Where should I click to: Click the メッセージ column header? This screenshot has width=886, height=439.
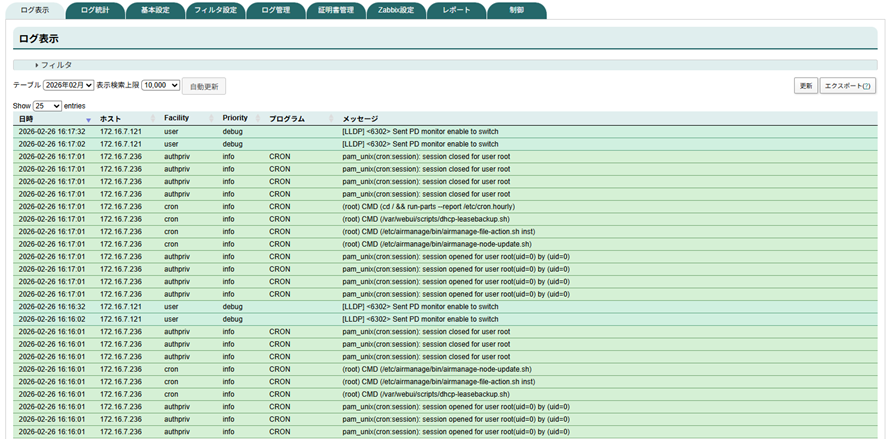[x=360, y=119]
